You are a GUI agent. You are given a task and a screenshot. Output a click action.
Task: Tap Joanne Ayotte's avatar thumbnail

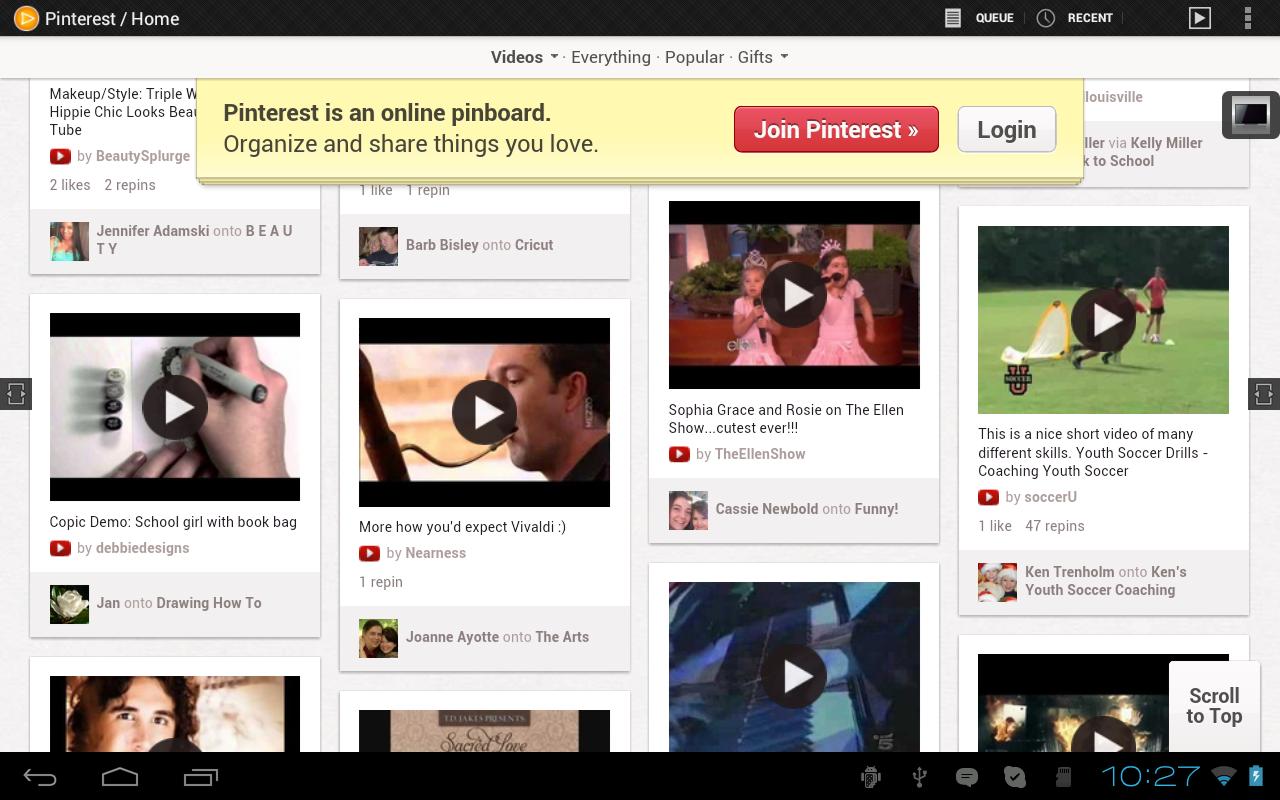click(378, 638)
